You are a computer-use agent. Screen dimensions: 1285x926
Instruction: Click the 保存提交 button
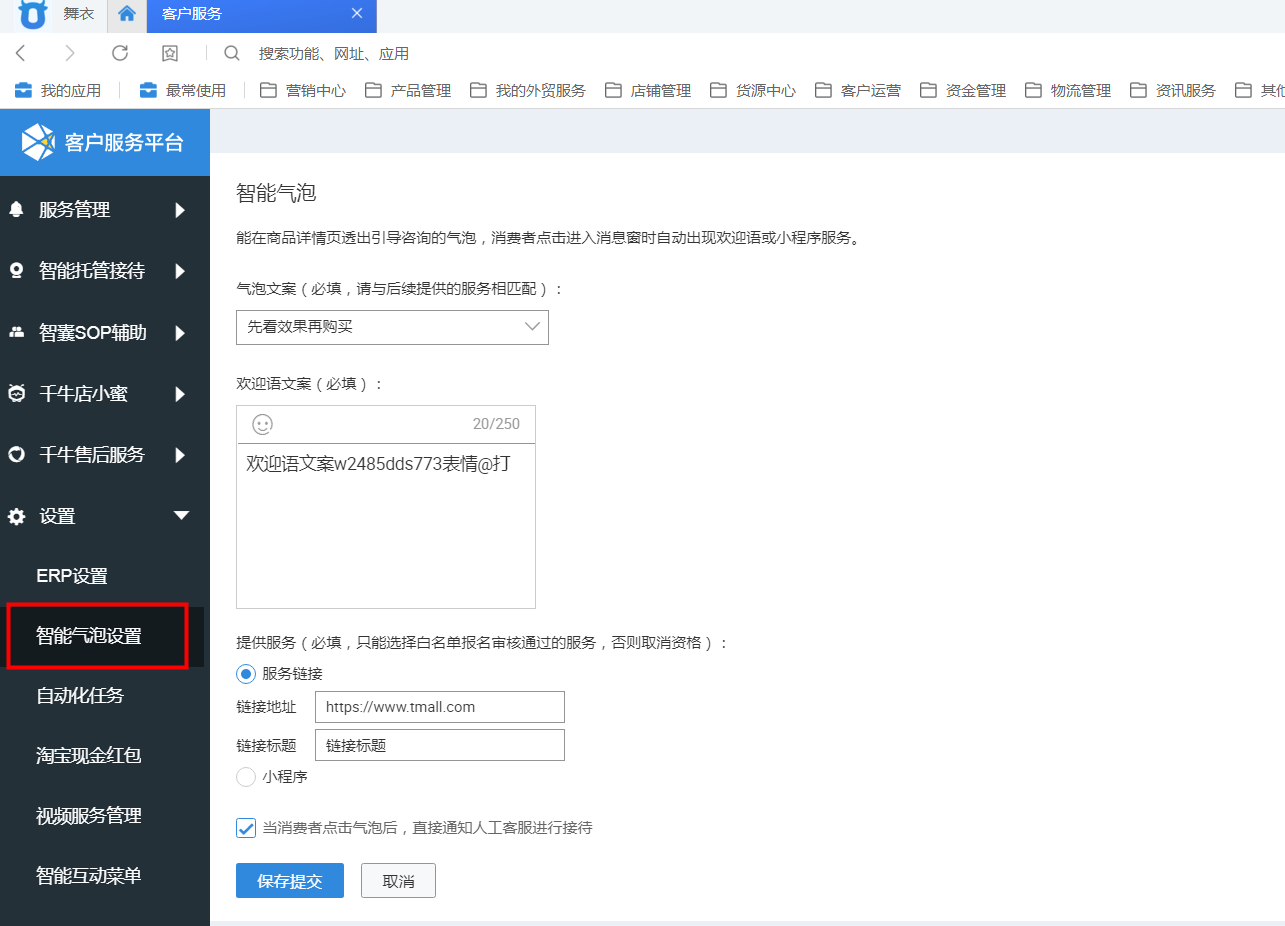click(290, 881)
